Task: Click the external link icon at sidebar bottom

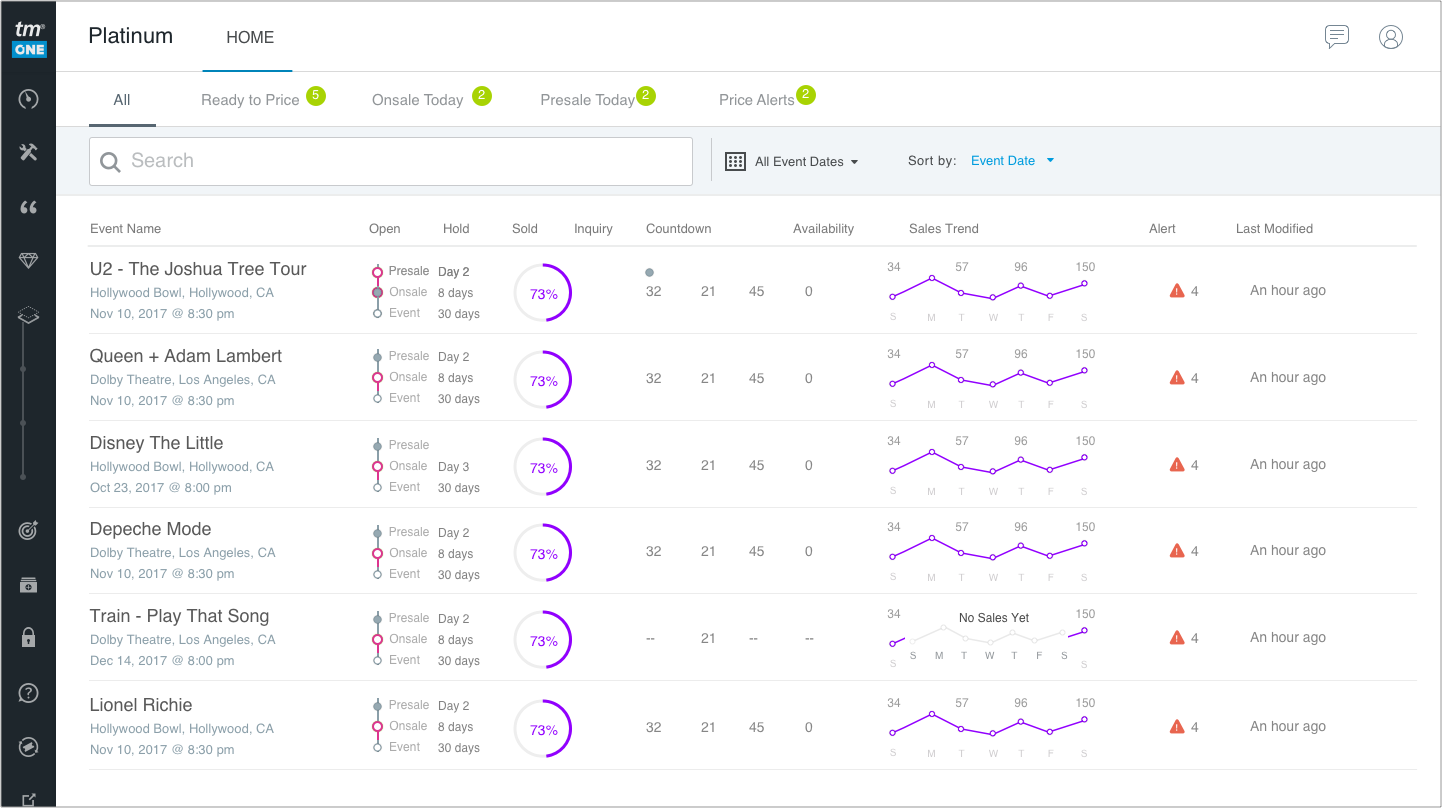Action: coord(28,799)
